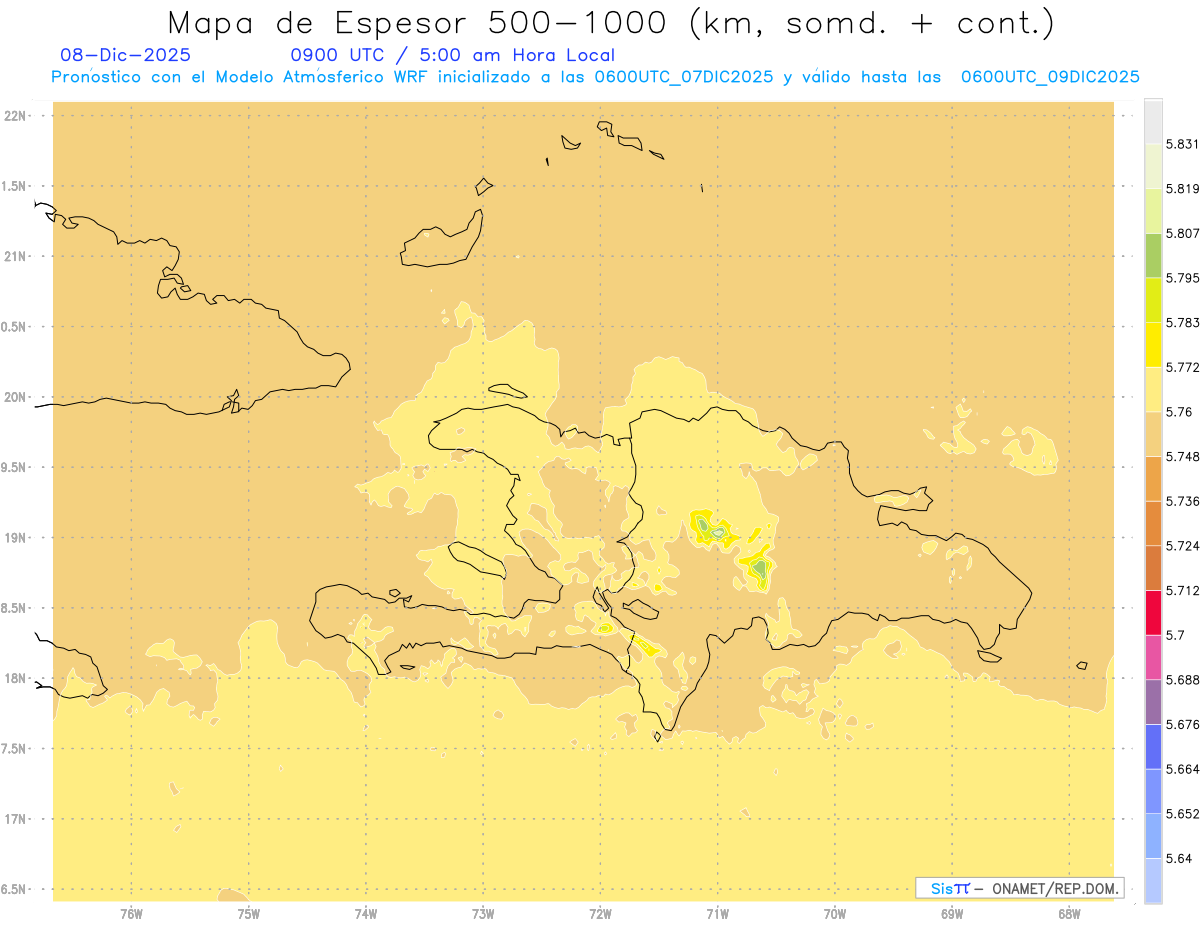Click the 17N latitude label
This screenshot has width=1200, height=927.
16,819
